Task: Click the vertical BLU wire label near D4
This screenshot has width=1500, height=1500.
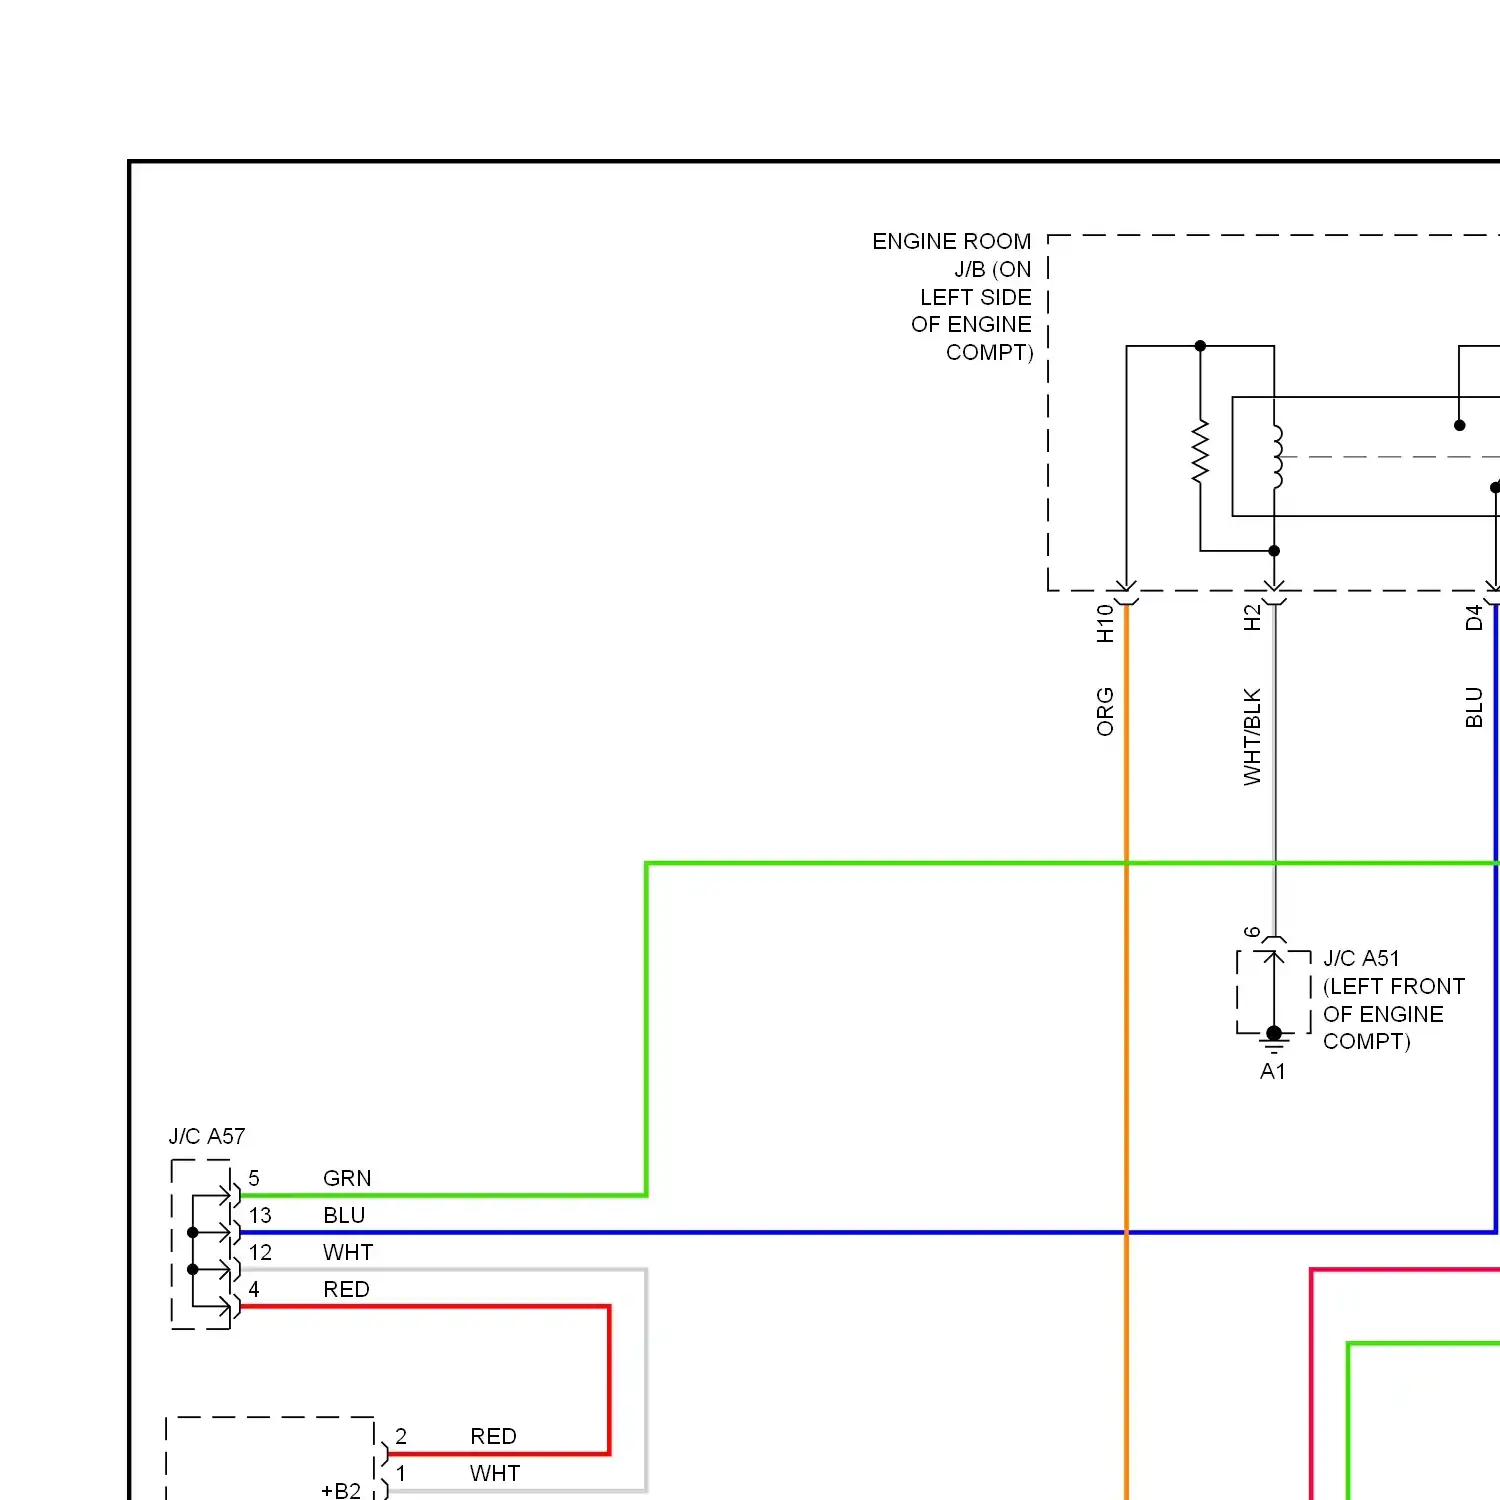Action: 1473,707
